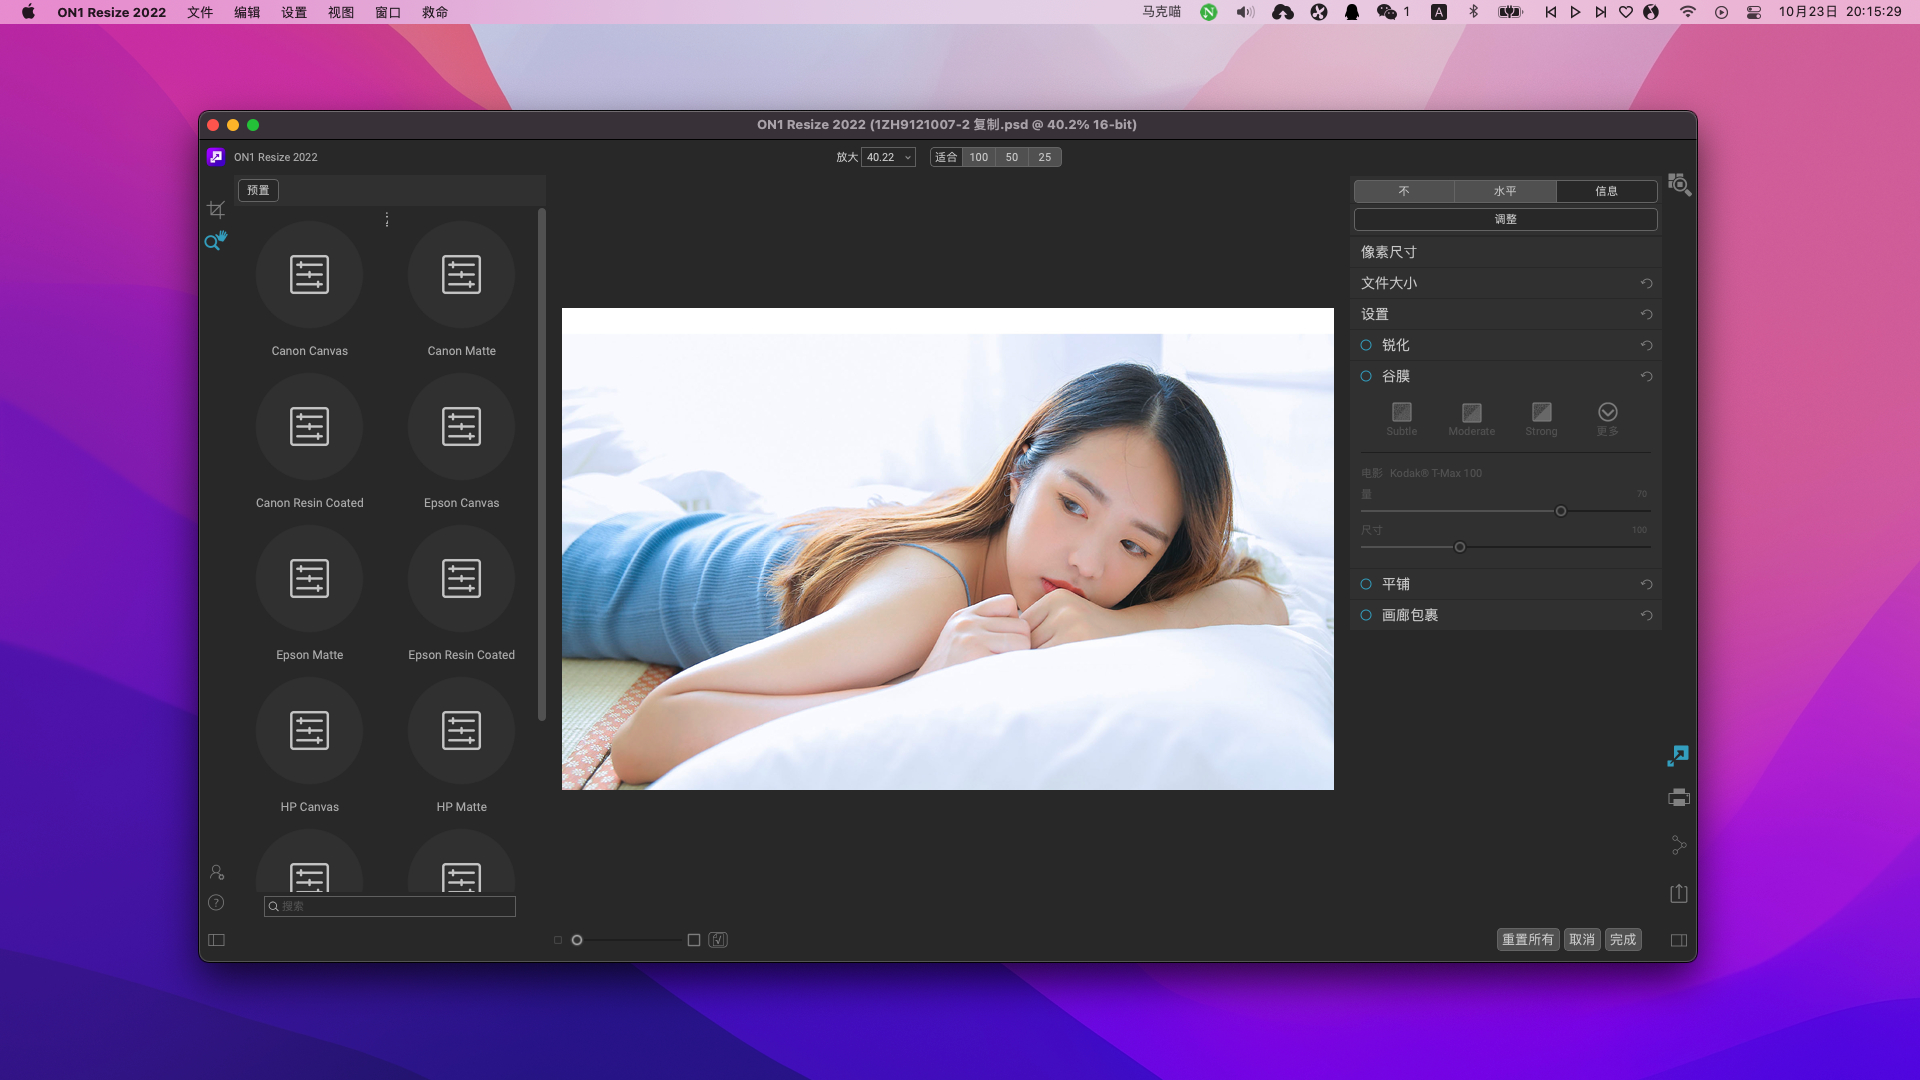The height and width of the screenshot is (1080, 1920).
Task: Toggle the left panel visibility icon
Action: pos(216,940)
